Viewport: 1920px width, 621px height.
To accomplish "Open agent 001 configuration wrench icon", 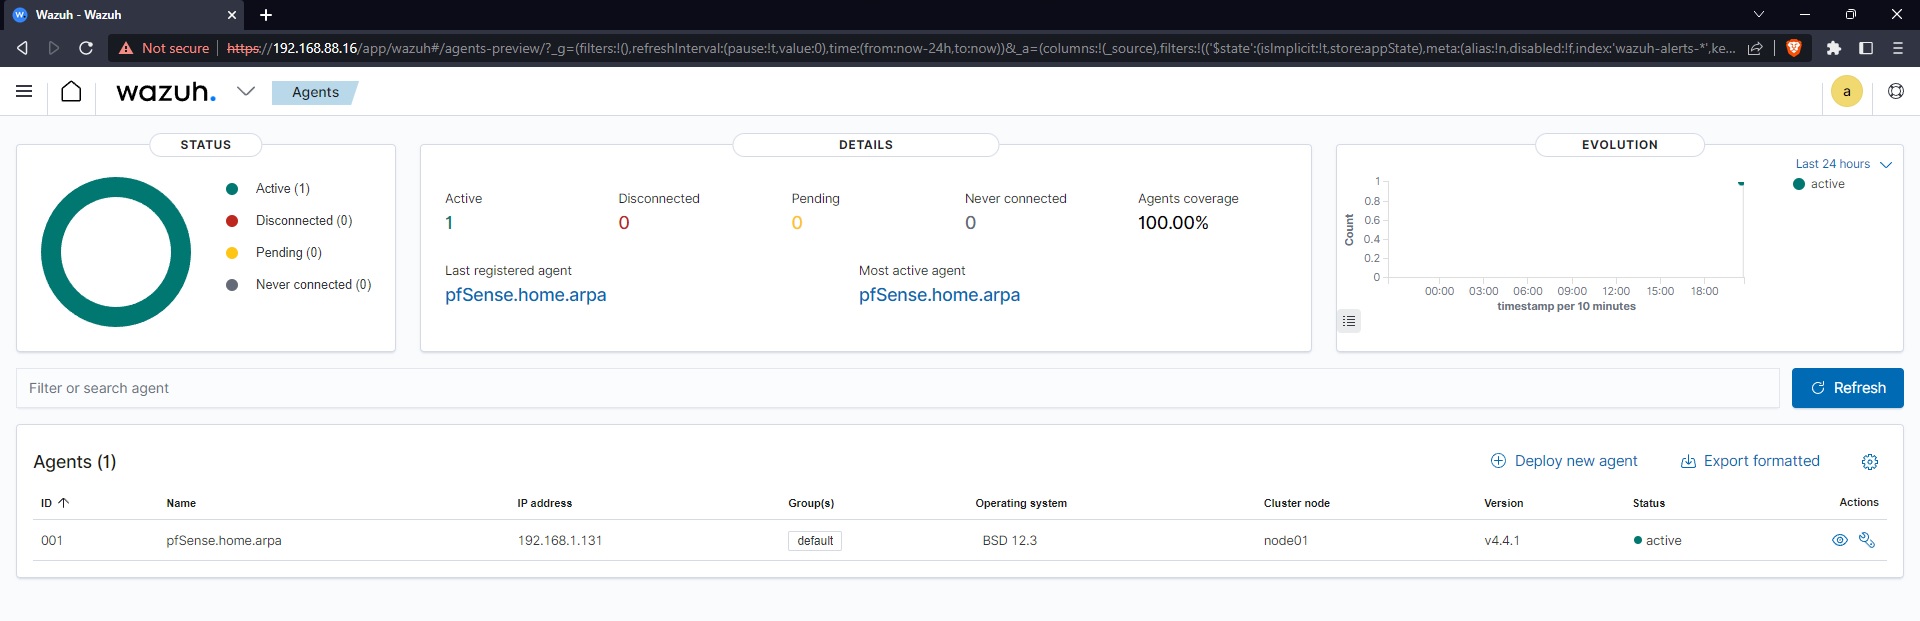I will 1866,540.
